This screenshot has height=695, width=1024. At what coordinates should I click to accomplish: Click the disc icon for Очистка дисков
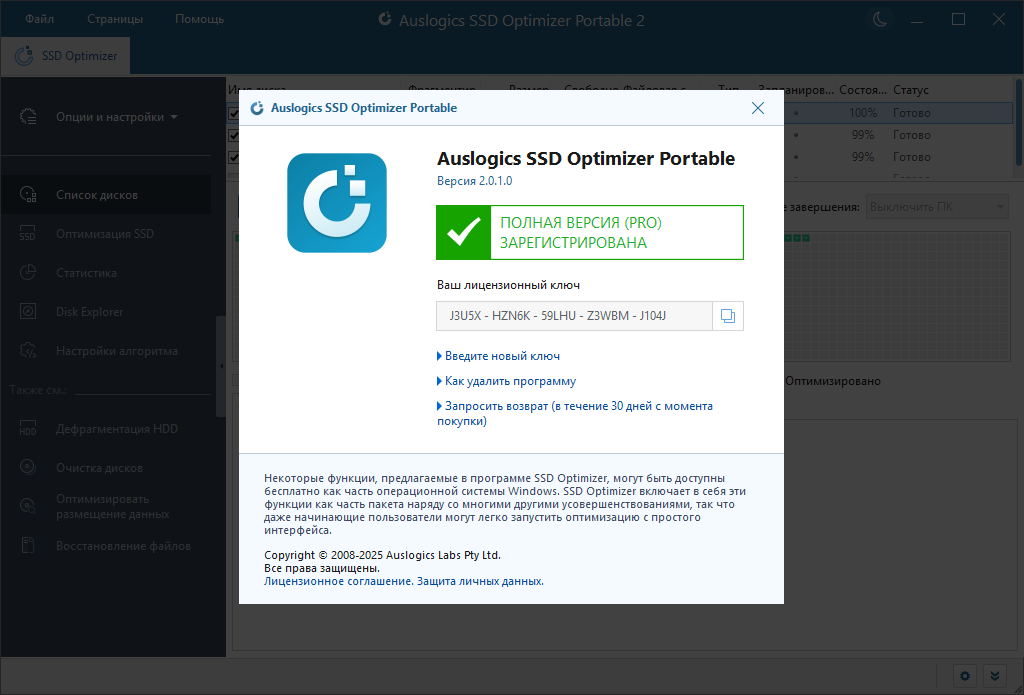[27, 468]
